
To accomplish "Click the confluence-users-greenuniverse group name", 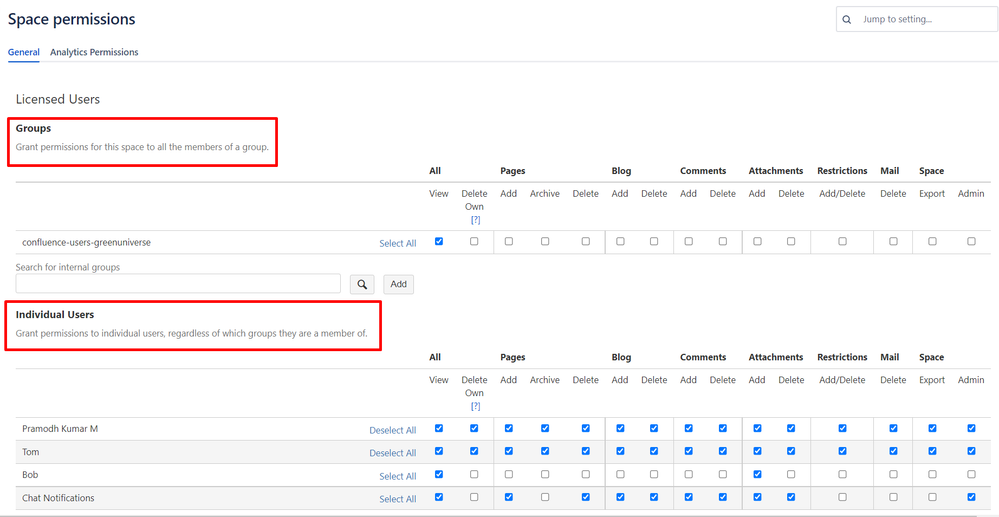I will click(86, 242).
